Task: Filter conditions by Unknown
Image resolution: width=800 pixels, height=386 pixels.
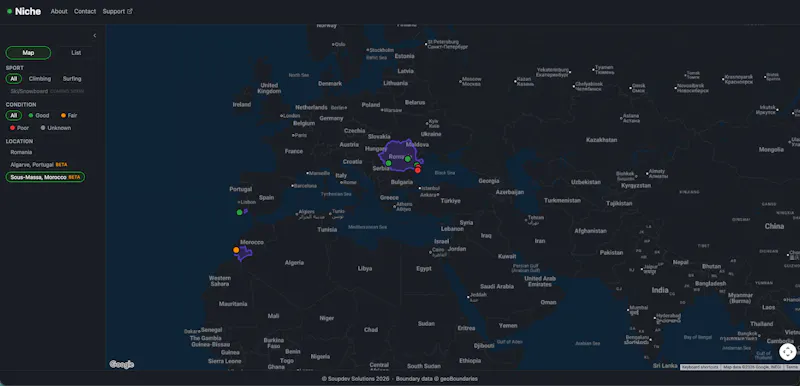Action: [56, 128]
